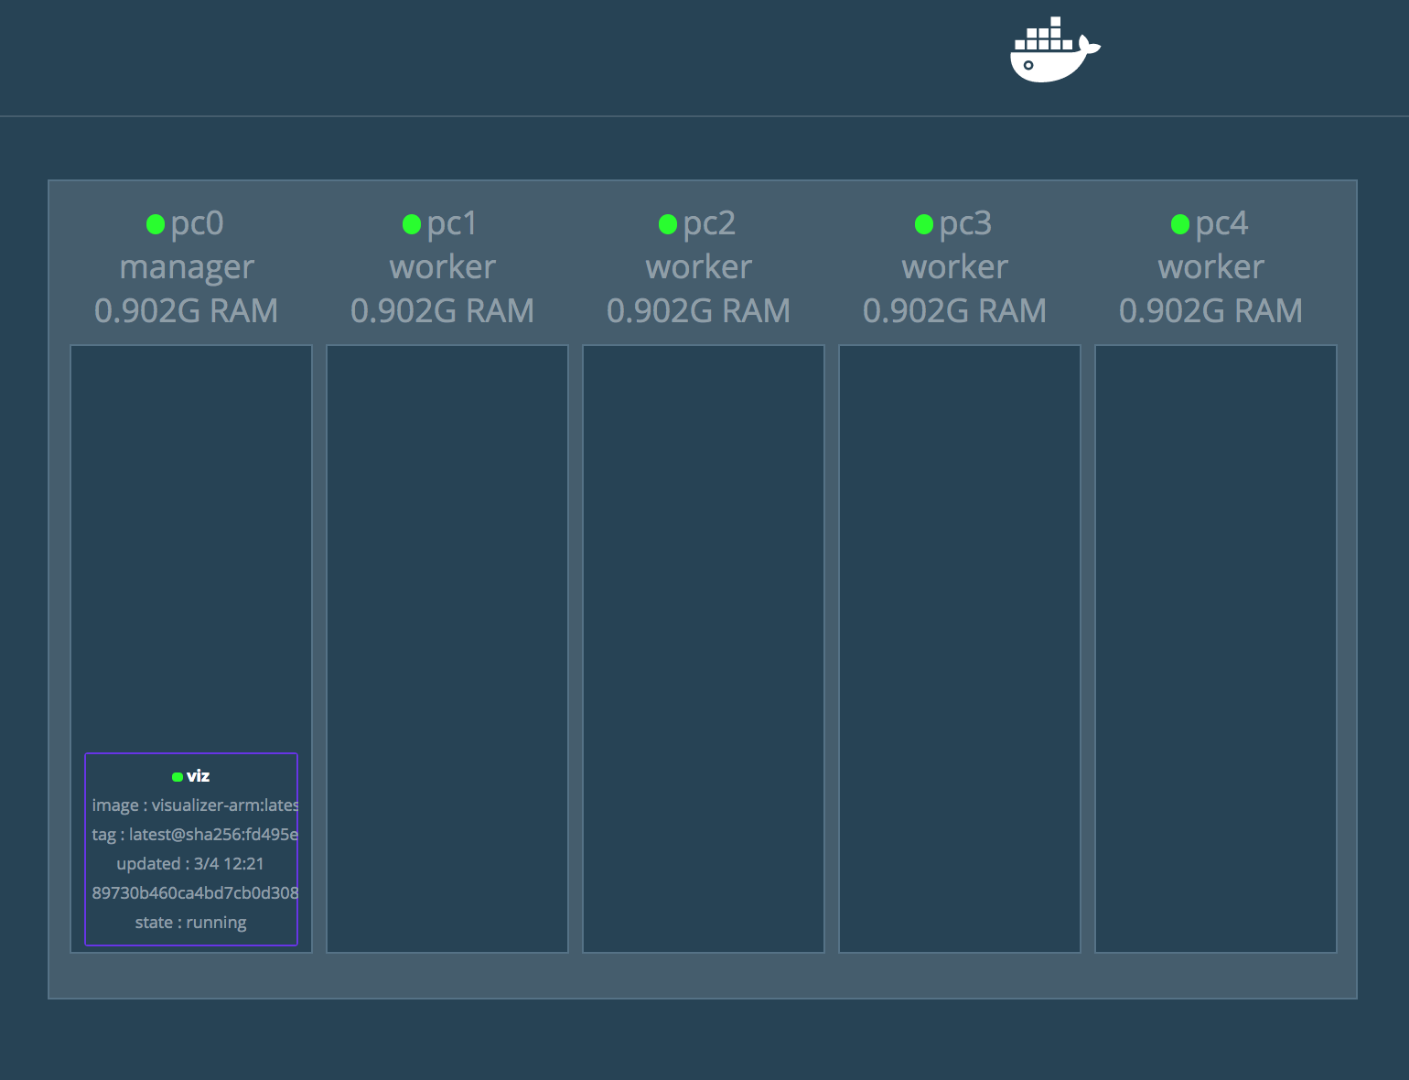The height and width of the screenshot is (1080, 1409).
Task: Click the sha256 tag hash text
Action: pyautogui.click(x=196, y=834)
